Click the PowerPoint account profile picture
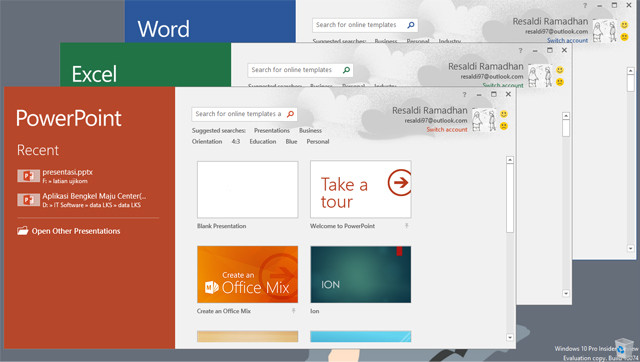The width and height of the screenshot is (640, 362). [484, 120]
